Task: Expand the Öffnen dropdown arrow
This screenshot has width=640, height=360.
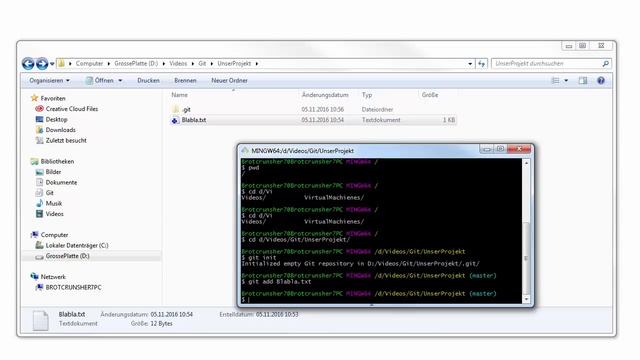Action: pyautogui.click(x=120, y=81)
